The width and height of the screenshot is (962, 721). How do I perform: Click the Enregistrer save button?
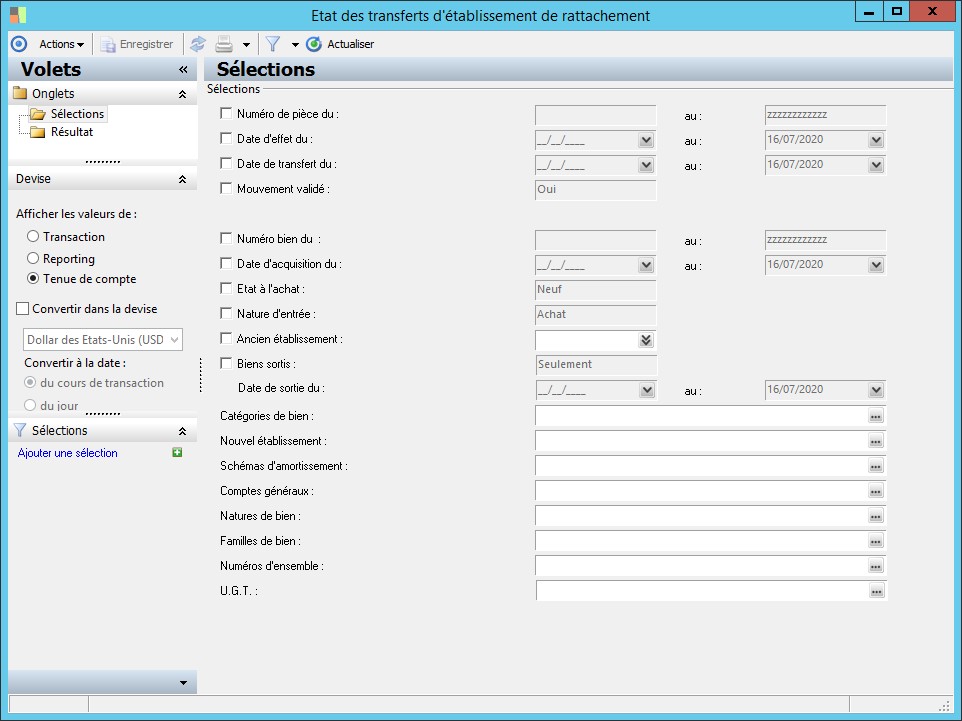click(137, 44)
